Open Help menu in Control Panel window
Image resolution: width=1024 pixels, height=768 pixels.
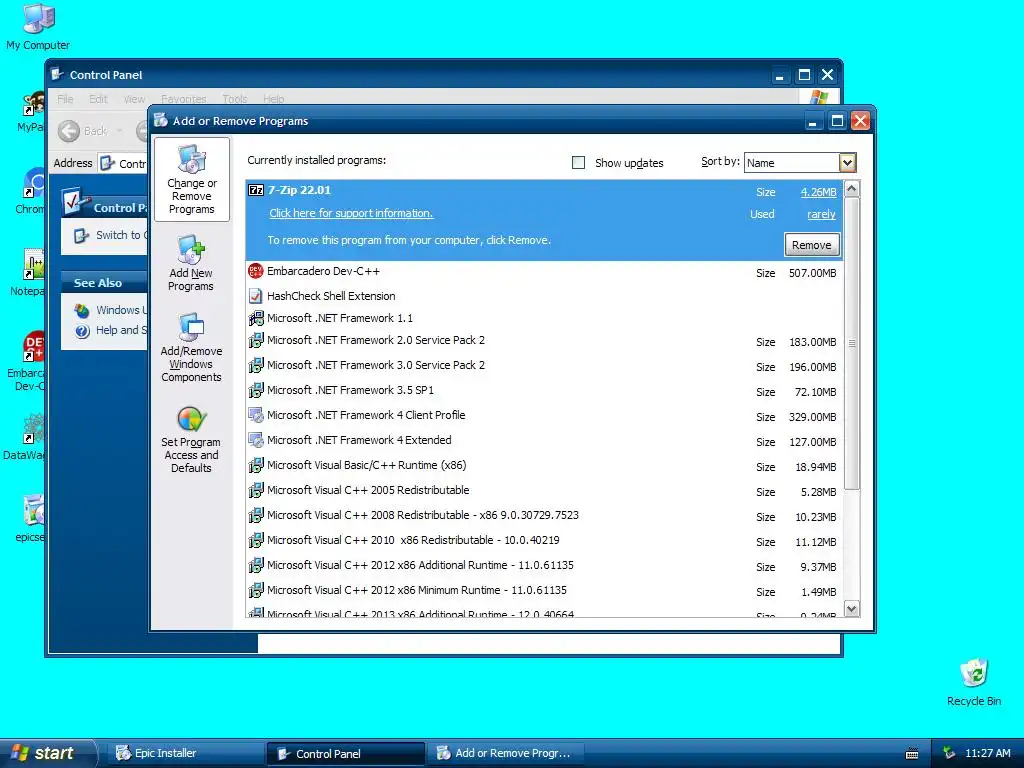274,99
